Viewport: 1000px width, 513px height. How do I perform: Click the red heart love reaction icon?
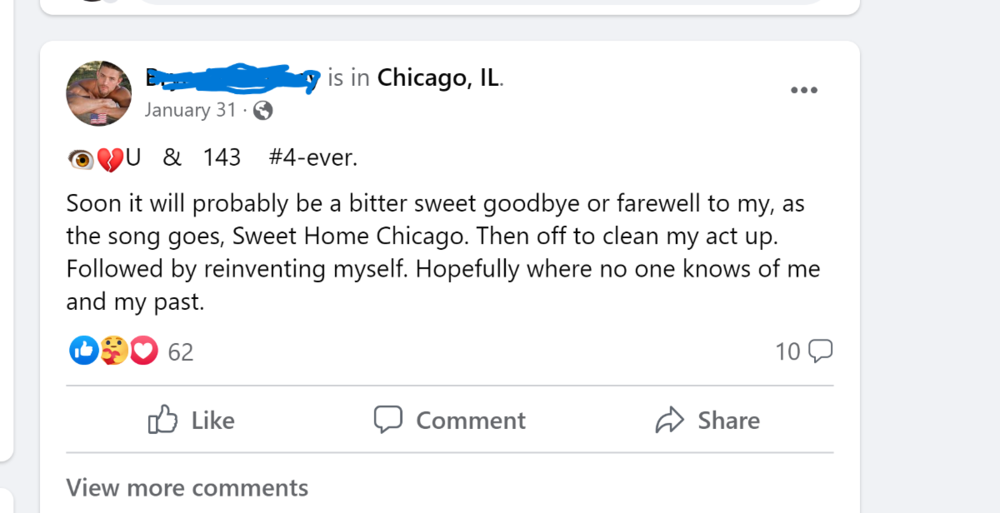pos(144,350)
